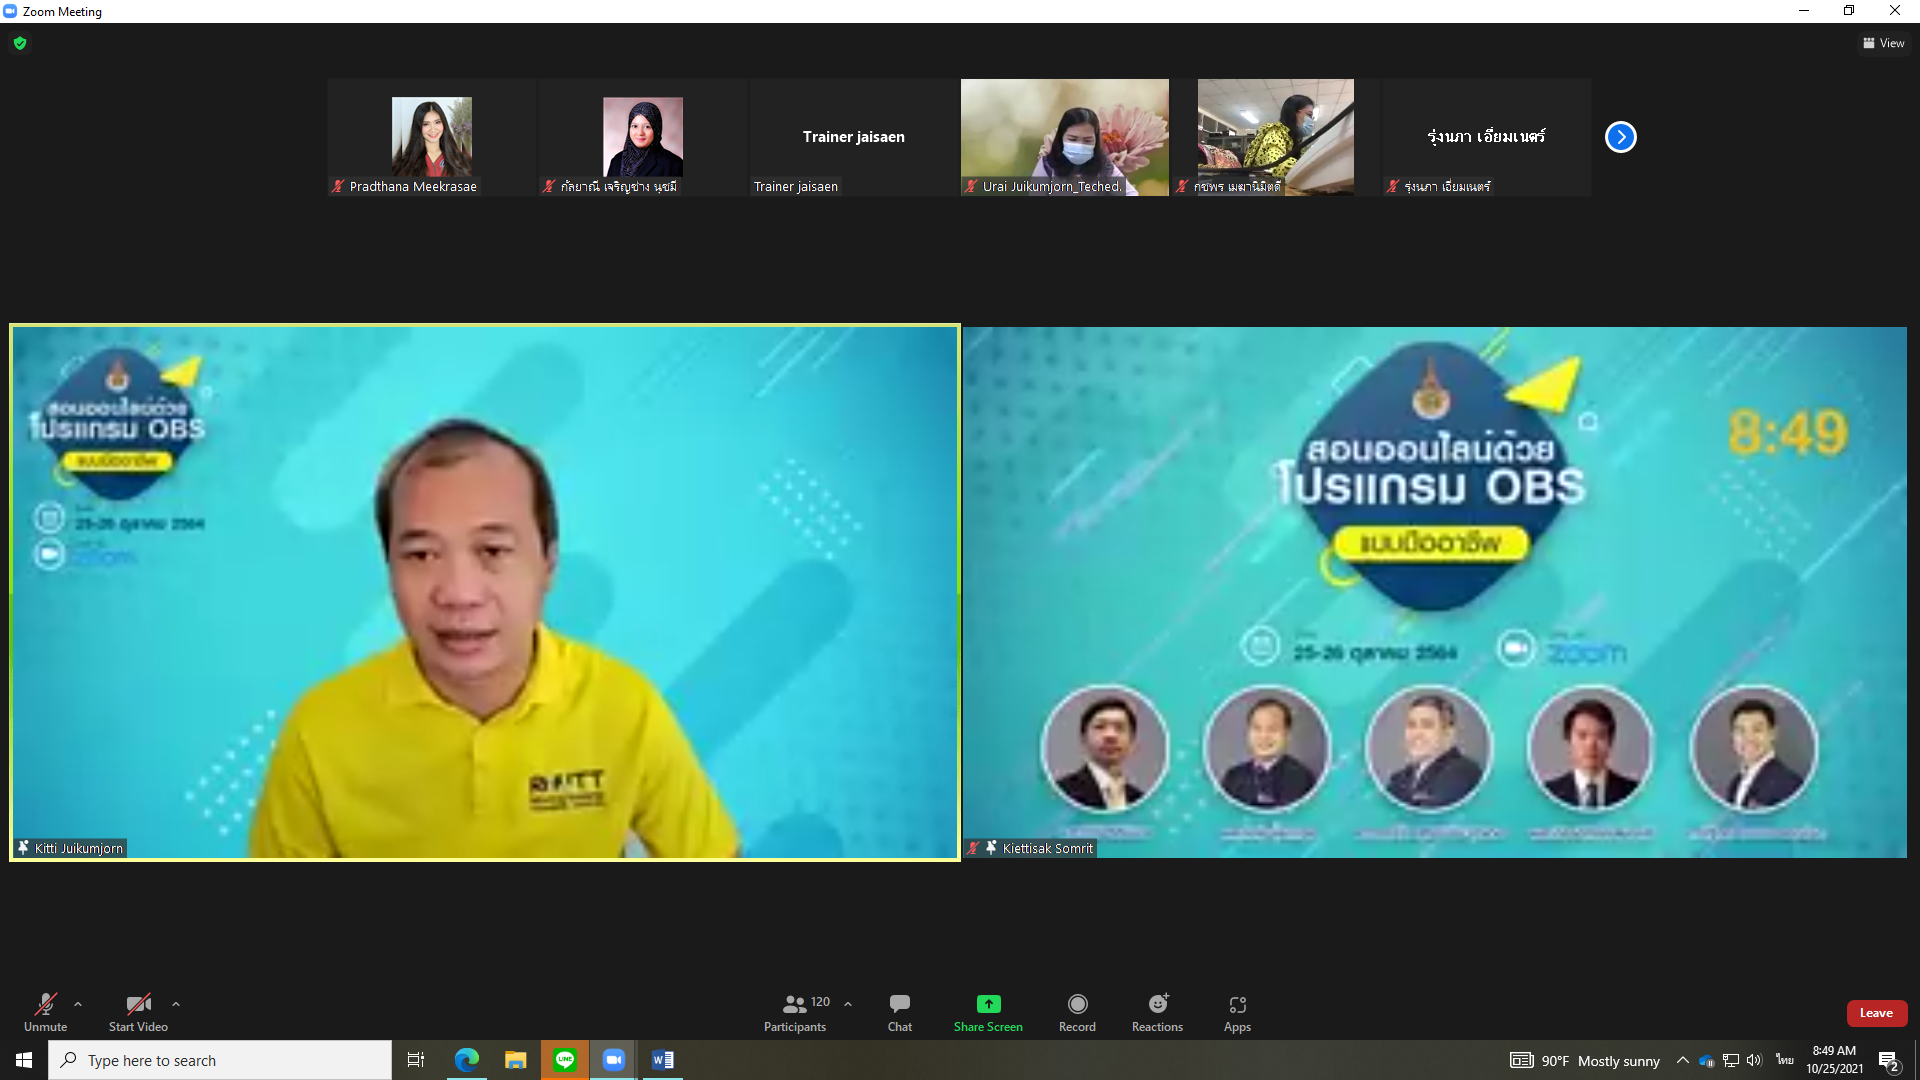Select the รุ่งนภา เอี่ยมเนตร name tile
This screenshot has height=1080, width=1920.
[x=1487, y=137]
